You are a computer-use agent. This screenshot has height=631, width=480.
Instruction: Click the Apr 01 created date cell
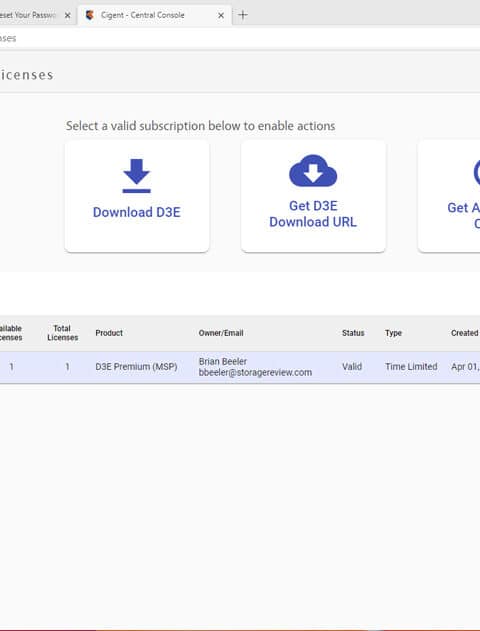click(466, 367)
